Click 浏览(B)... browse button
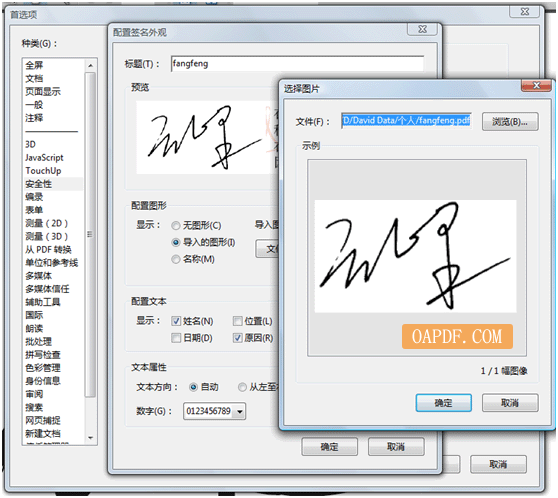558x498 pixels. coord(510,122)
